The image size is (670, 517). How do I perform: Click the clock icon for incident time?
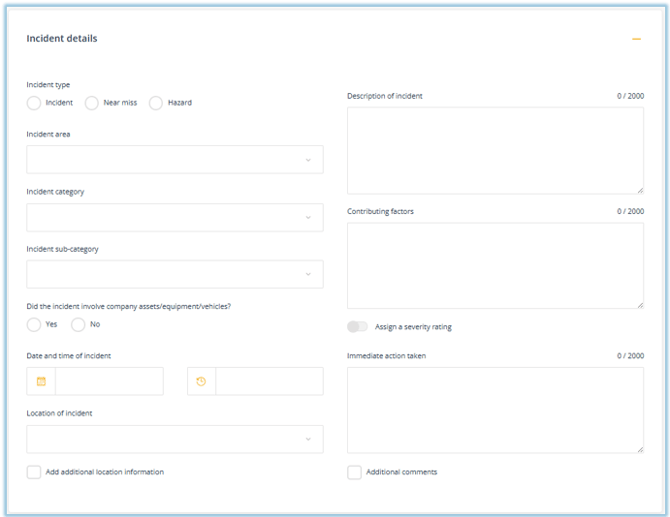click(201, 381)
